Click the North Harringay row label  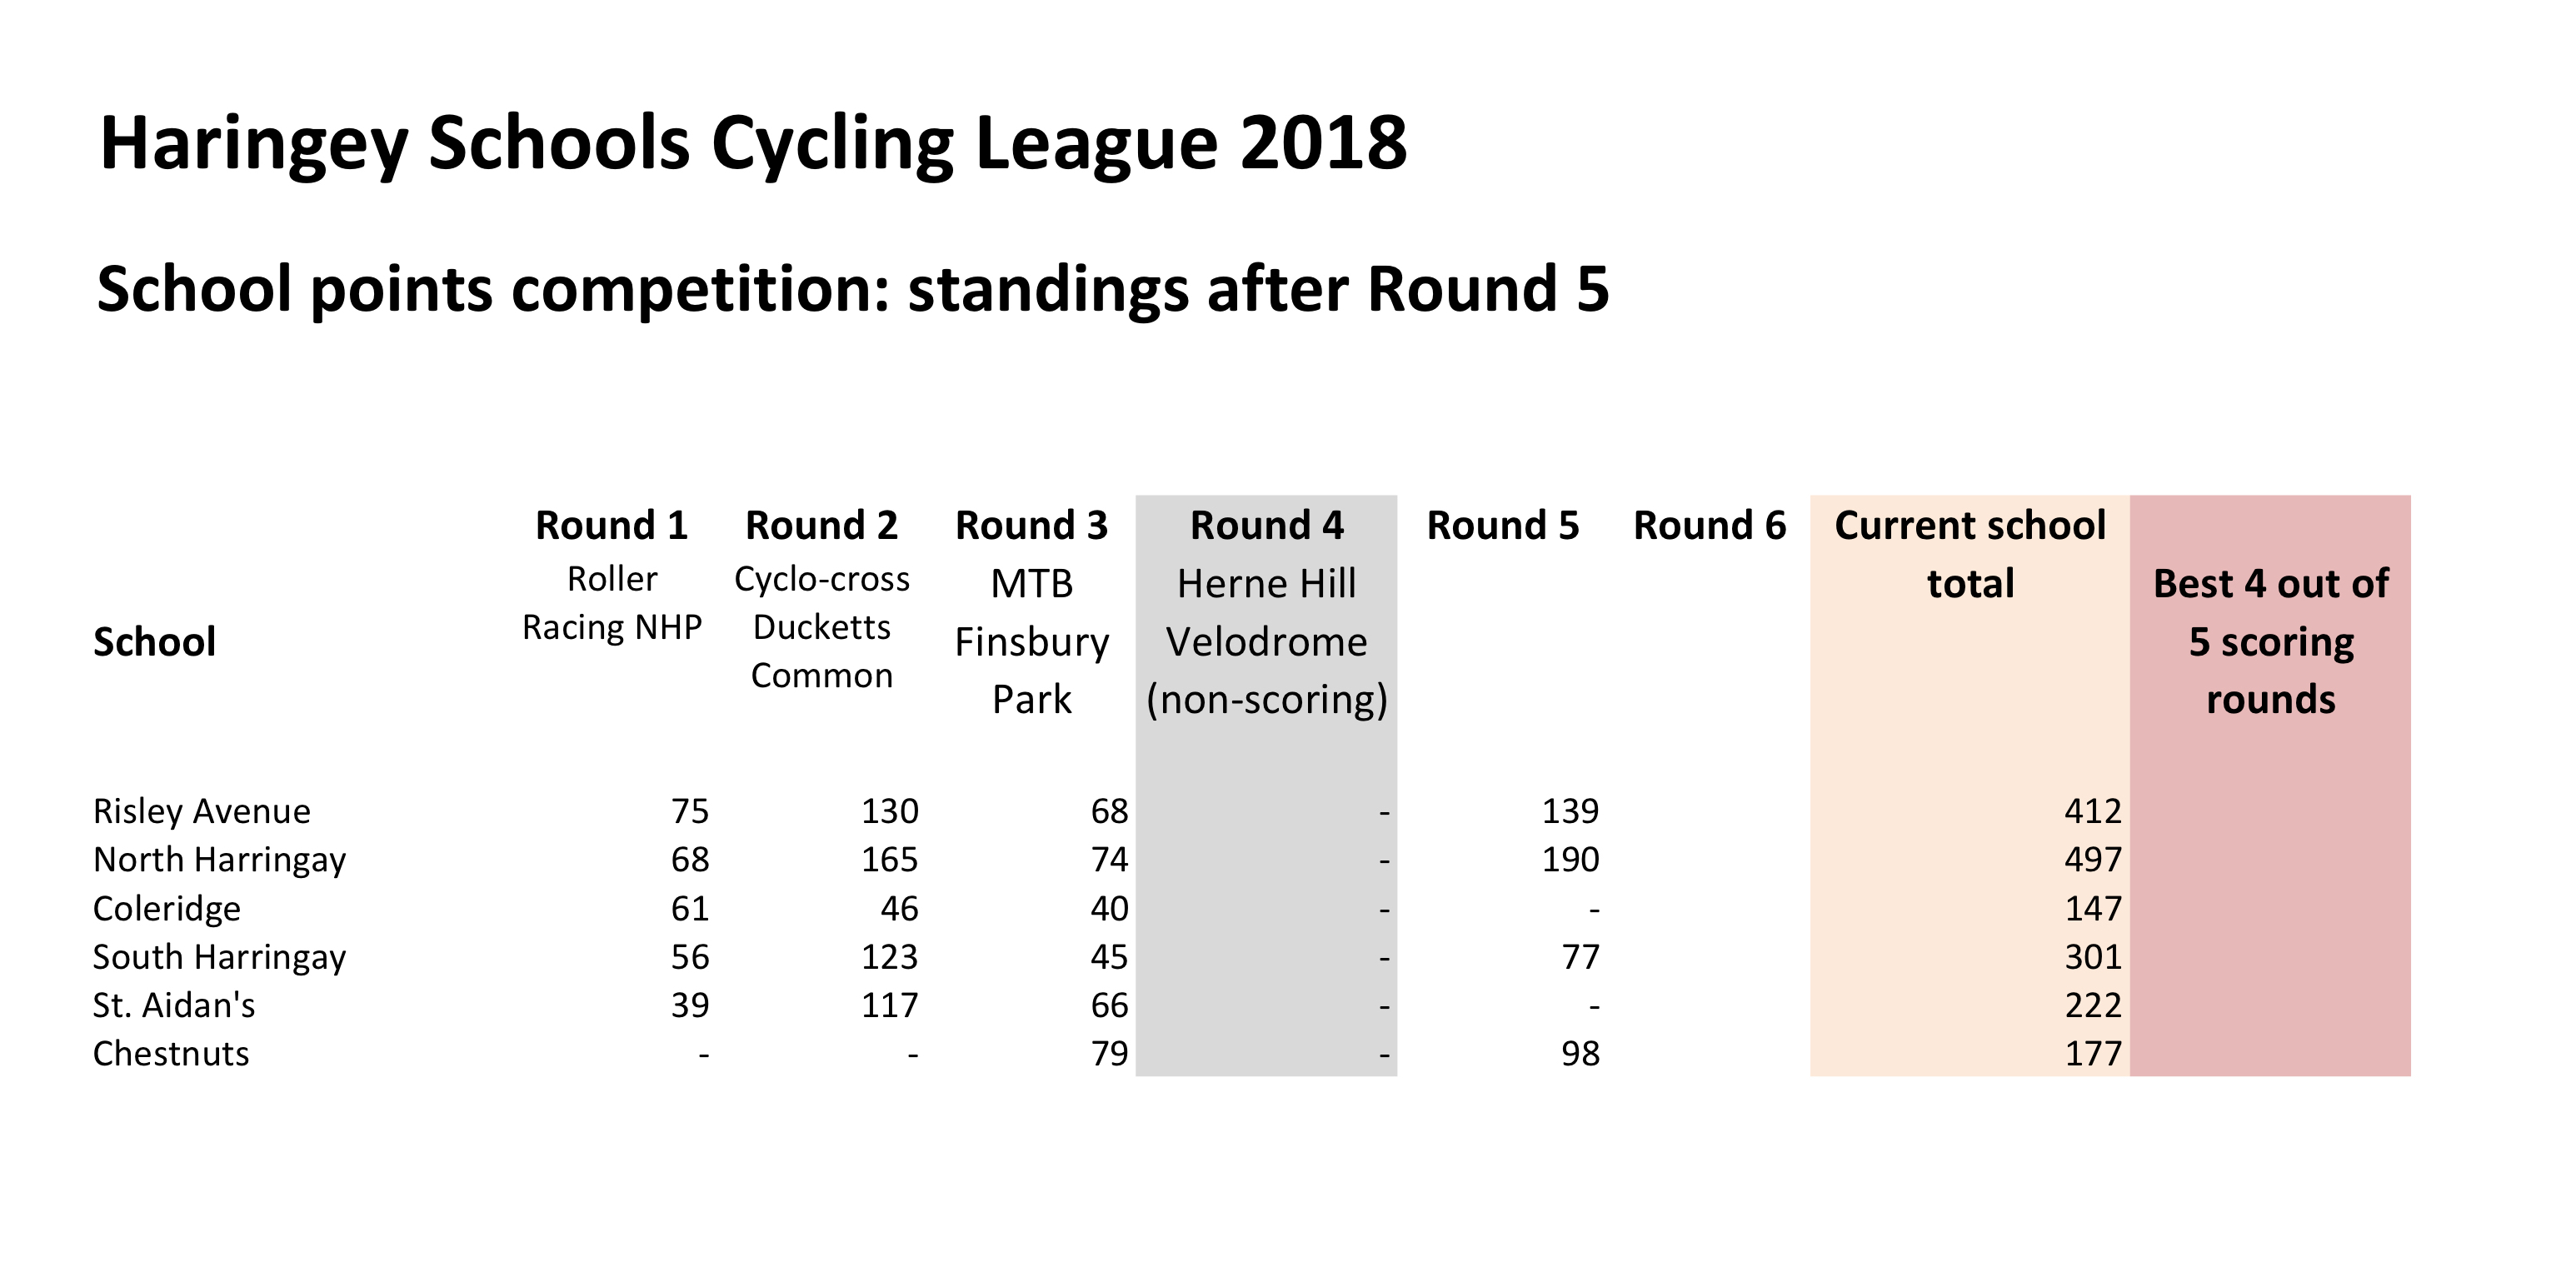click(219, 860)
